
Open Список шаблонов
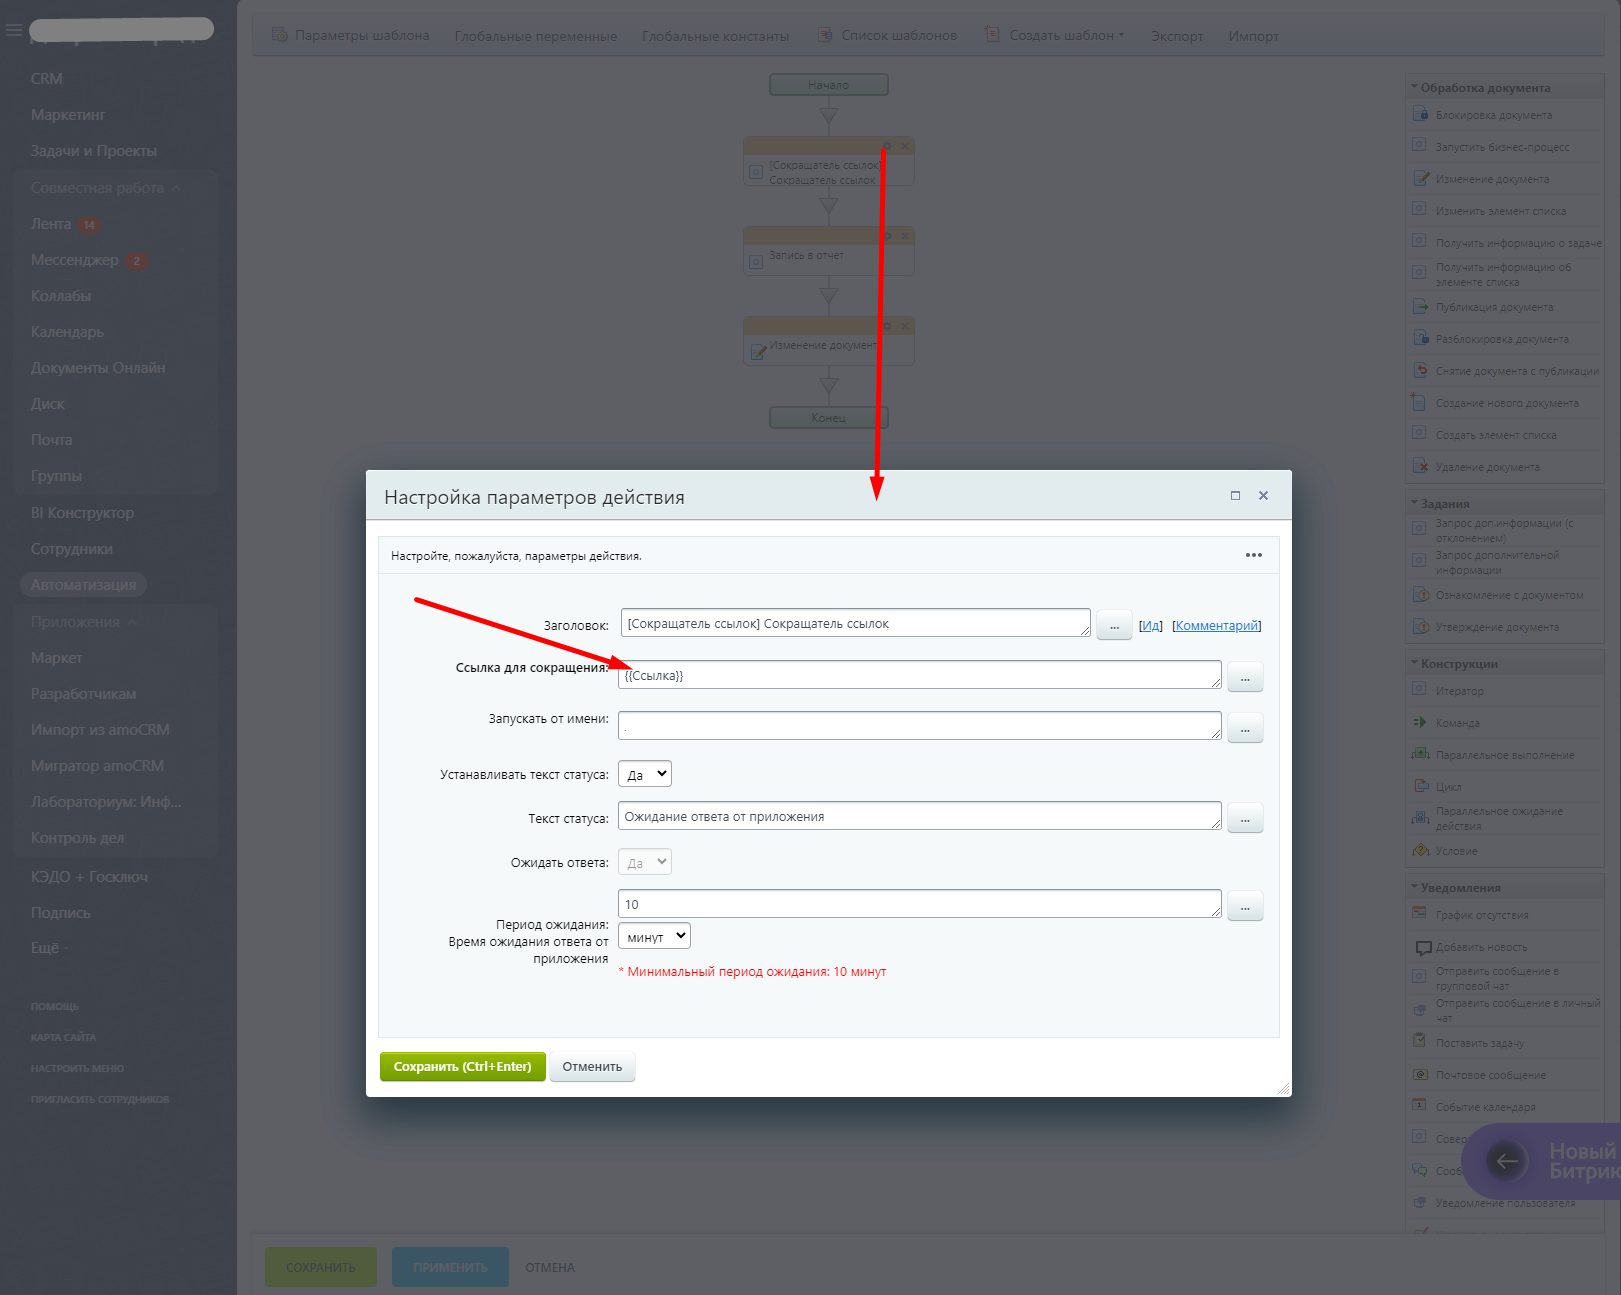888,35
